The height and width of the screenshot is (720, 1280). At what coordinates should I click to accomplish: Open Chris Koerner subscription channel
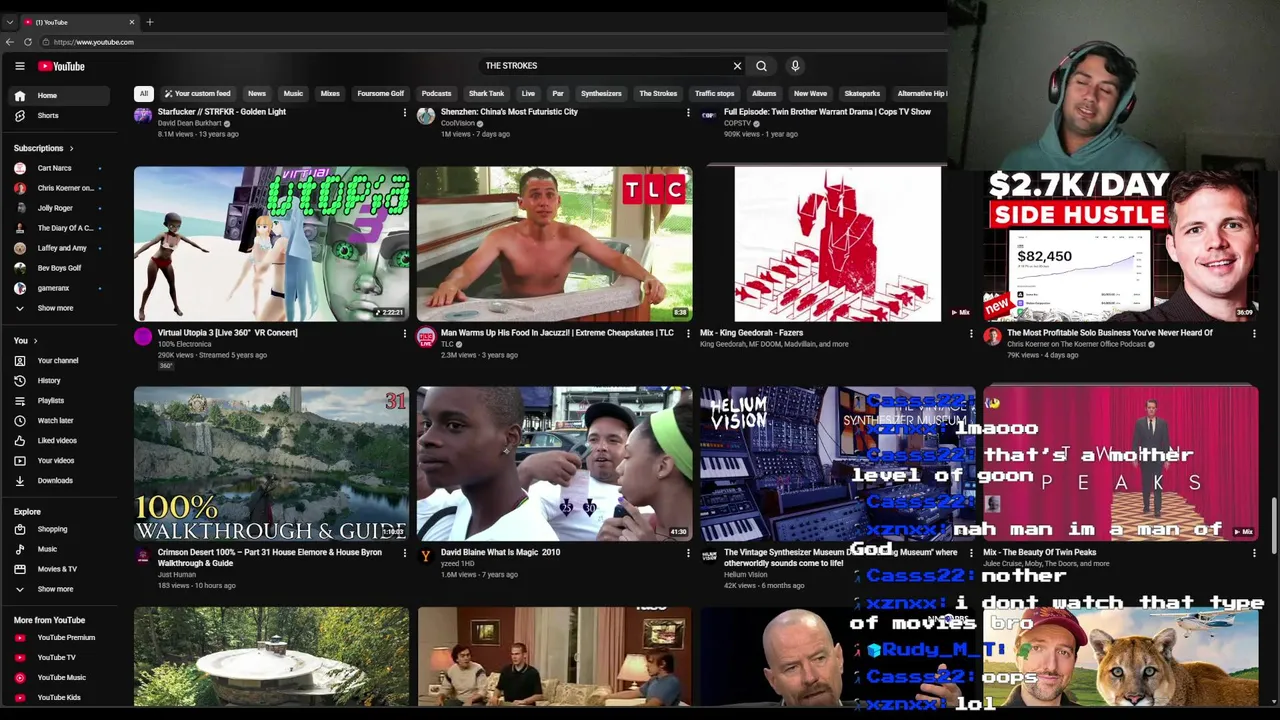tap(60, 188)
